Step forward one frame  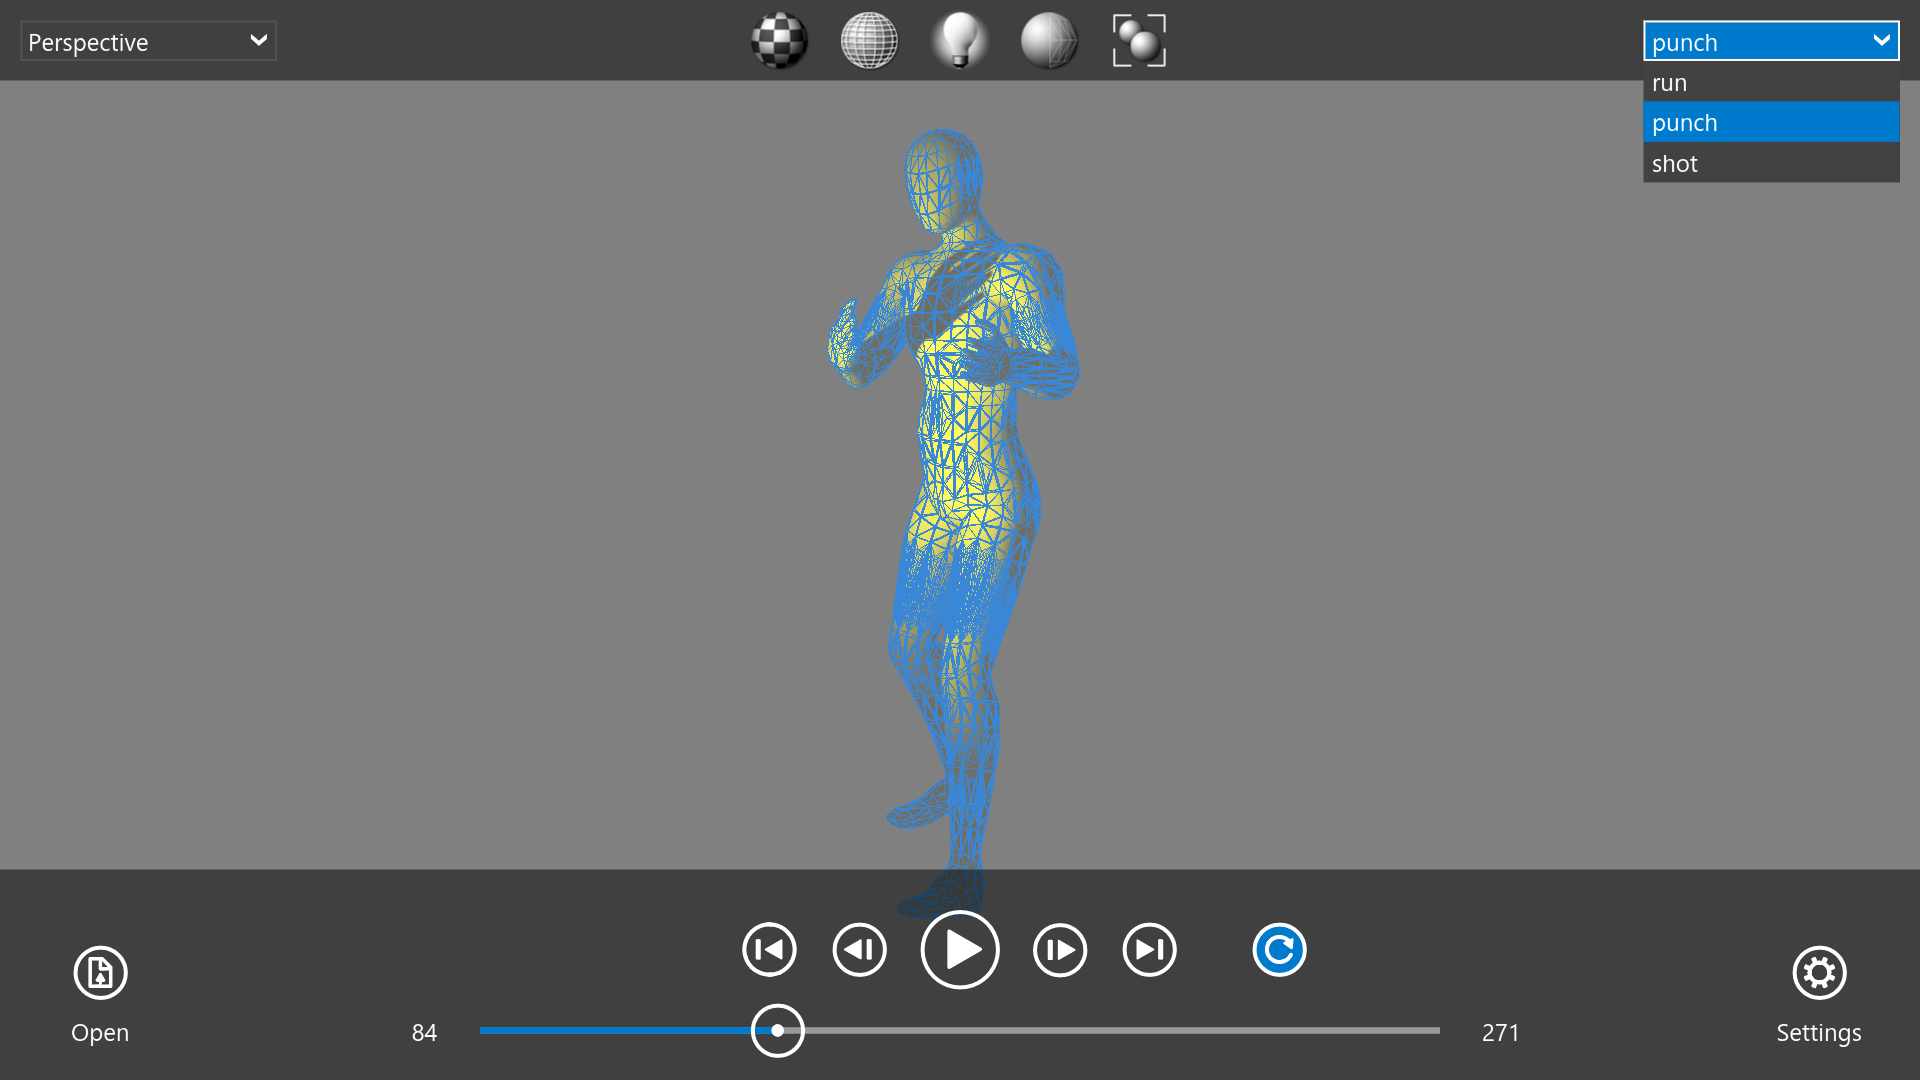(x=1059, y=950)
